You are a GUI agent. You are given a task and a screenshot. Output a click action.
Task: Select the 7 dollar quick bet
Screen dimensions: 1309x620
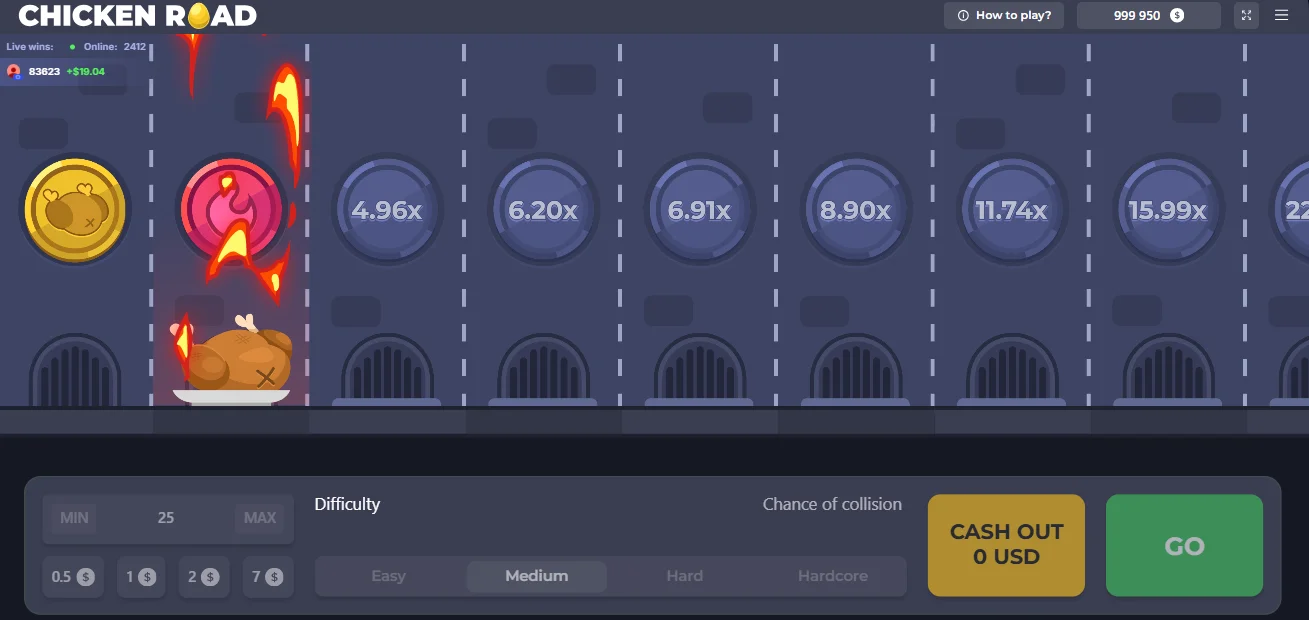tap(268, 577)
